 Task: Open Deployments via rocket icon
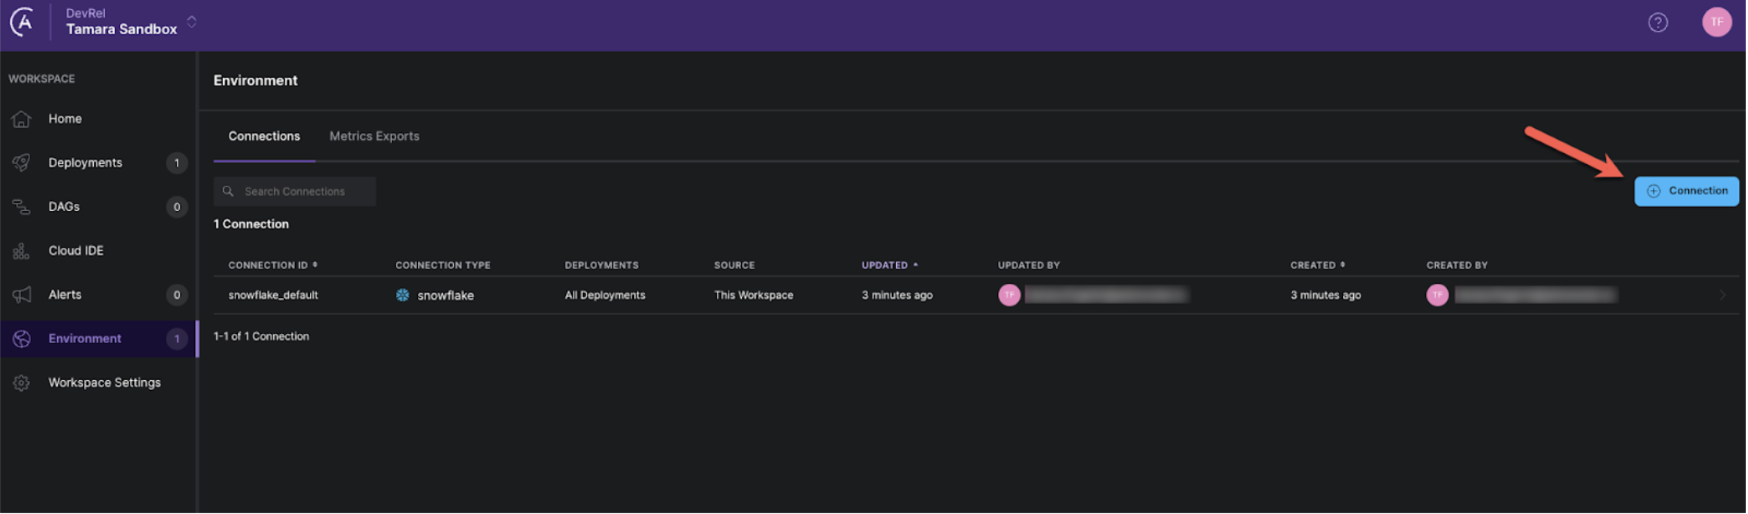[21, 163]
